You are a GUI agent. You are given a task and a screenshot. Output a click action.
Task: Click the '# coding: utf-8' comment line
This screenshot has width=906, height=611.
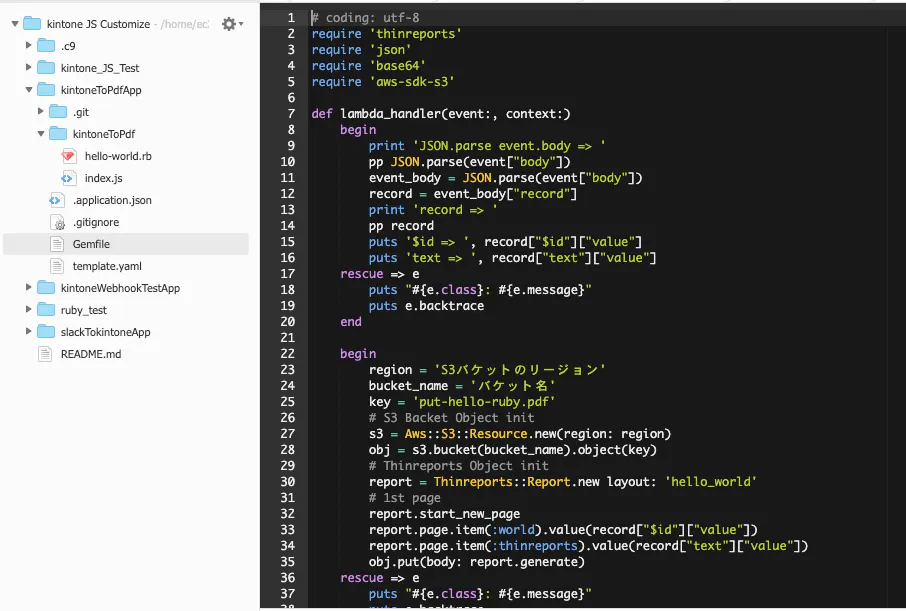(x=366, y=18)
